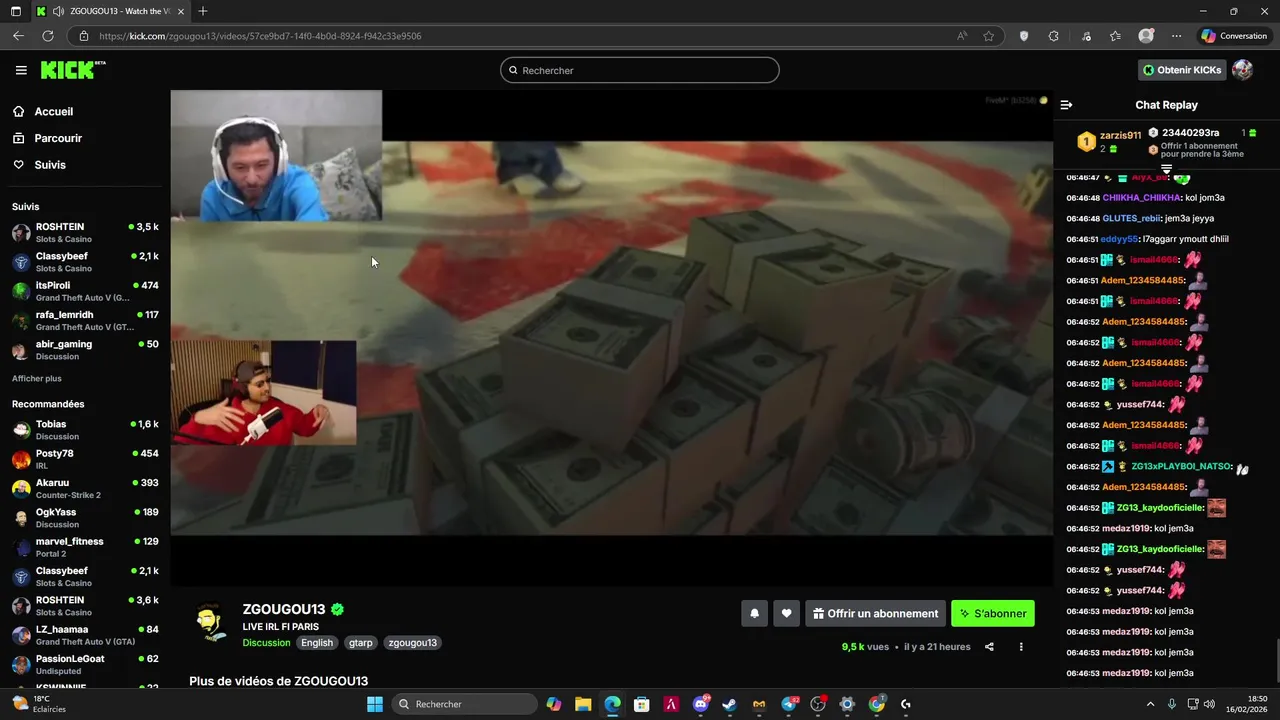Open Edge settings and more menu

[1176, 36]
